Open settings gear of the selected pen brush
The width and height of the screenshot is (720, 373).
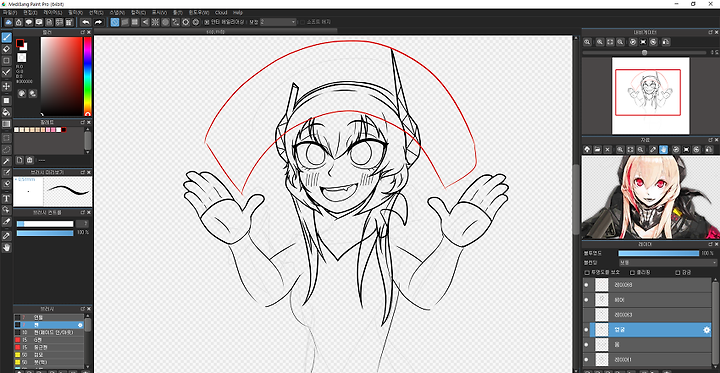click(x=80, y=325)
